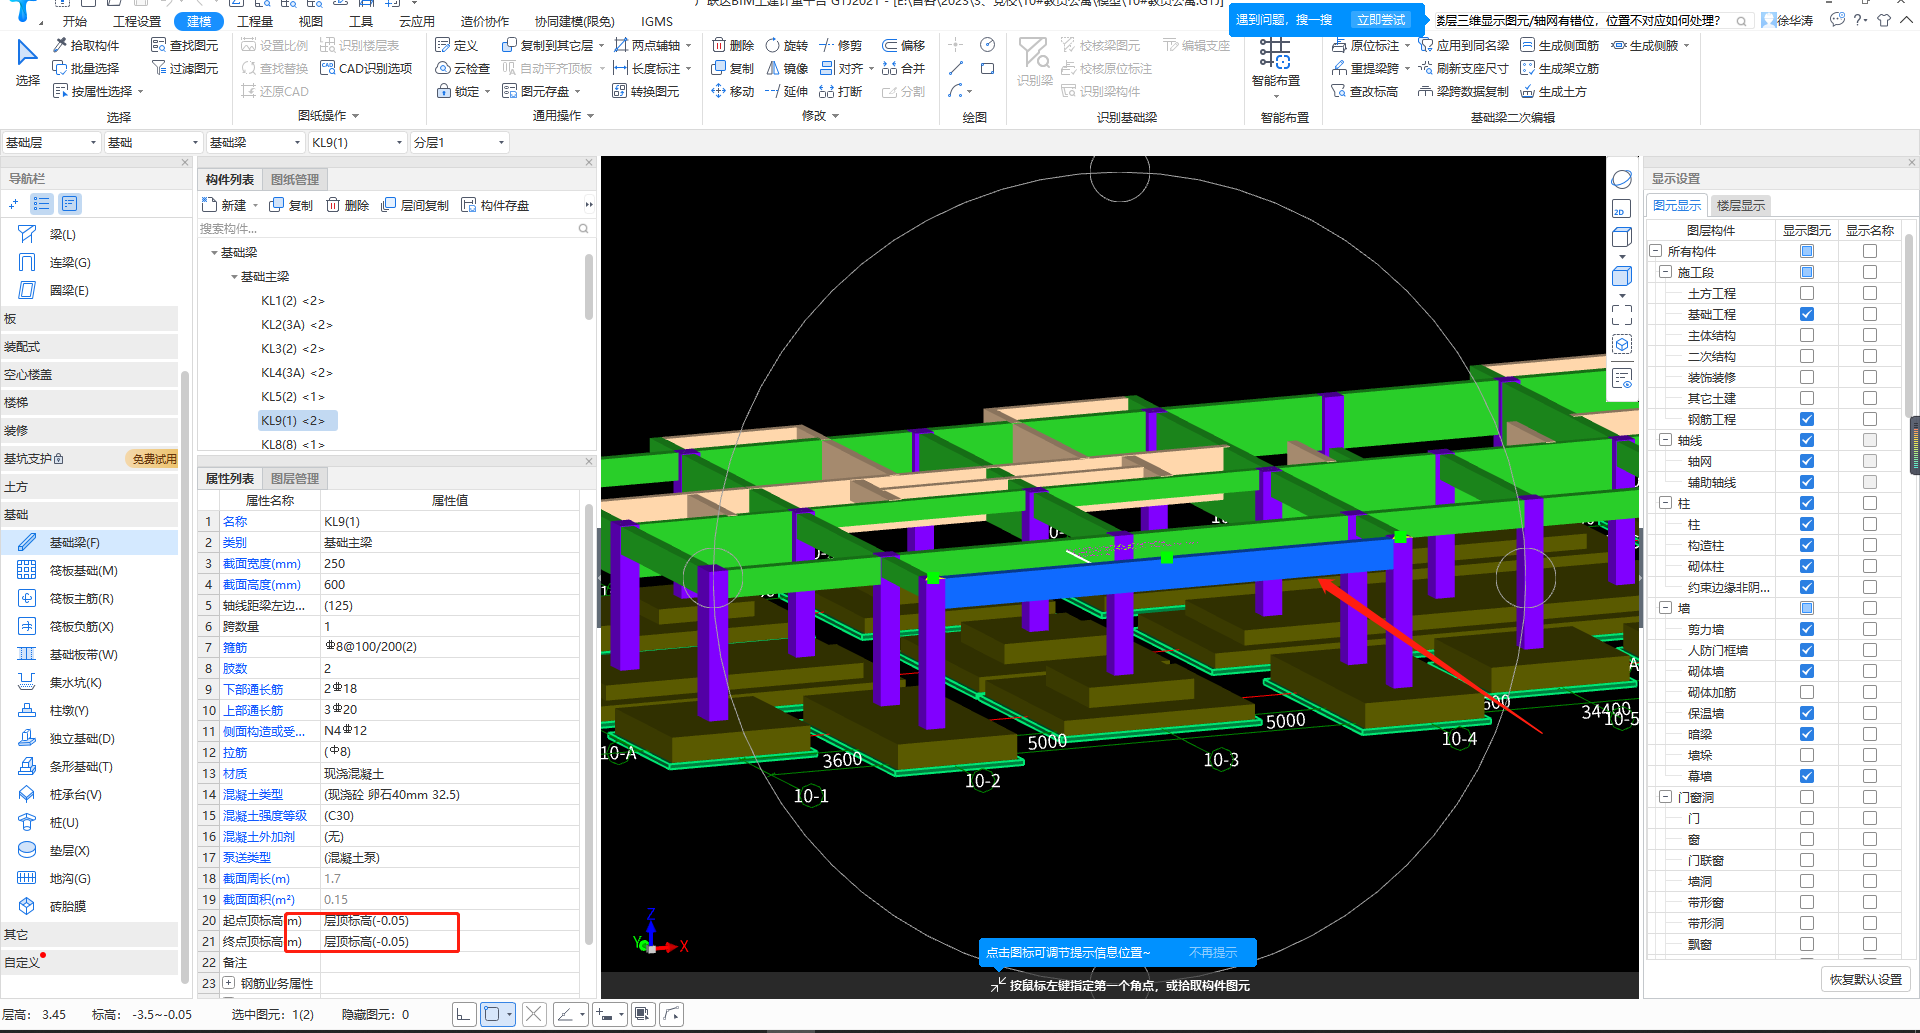The height and width of the screenshot is (1033, 1920).
Task: Click 层间复制 copy between floors
Action: 415,205
